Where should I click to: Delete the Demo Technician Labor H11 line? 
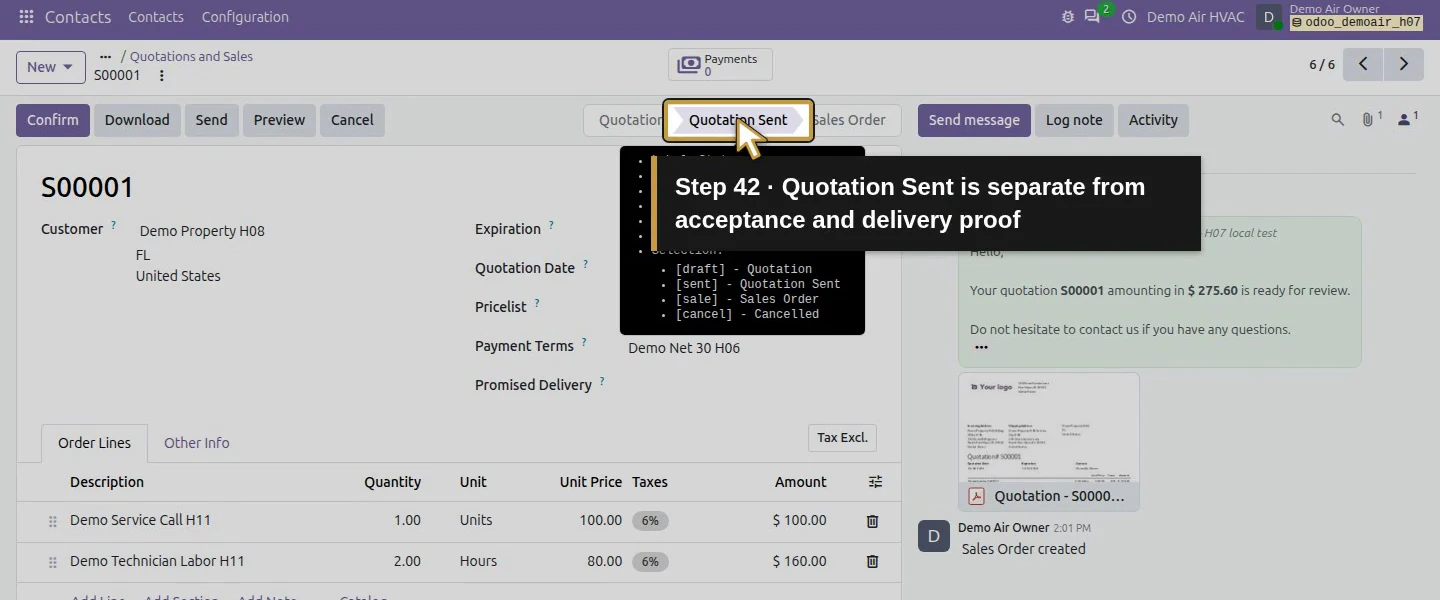click(x=872, y=562)
